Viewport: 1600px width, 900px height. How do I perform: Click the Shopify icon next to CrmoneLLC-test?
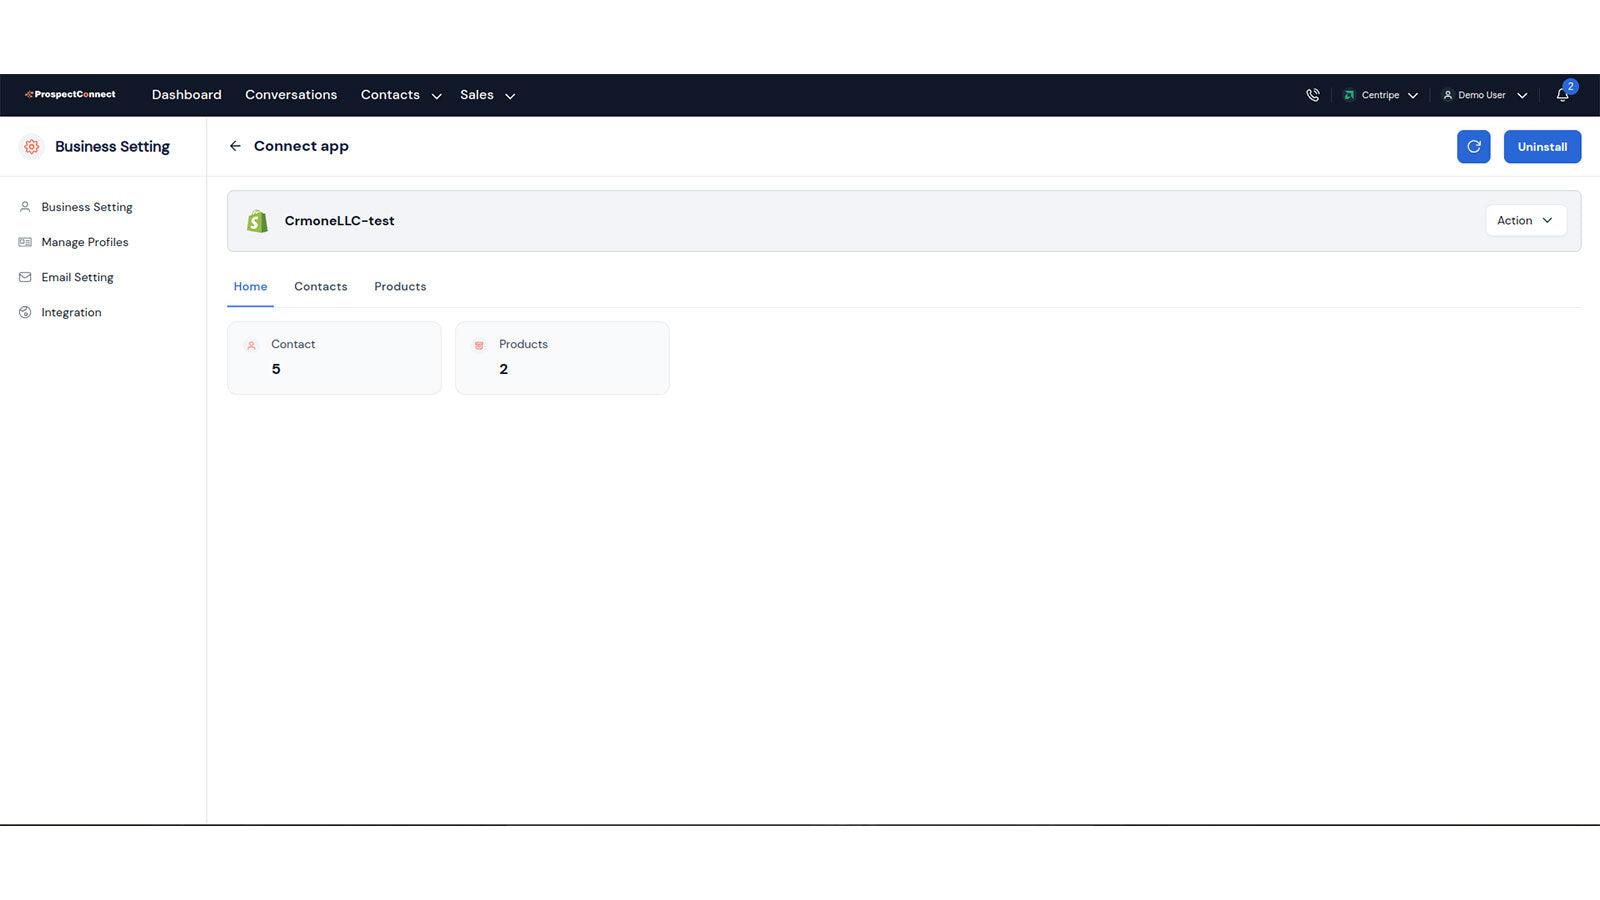coord(257,220)
